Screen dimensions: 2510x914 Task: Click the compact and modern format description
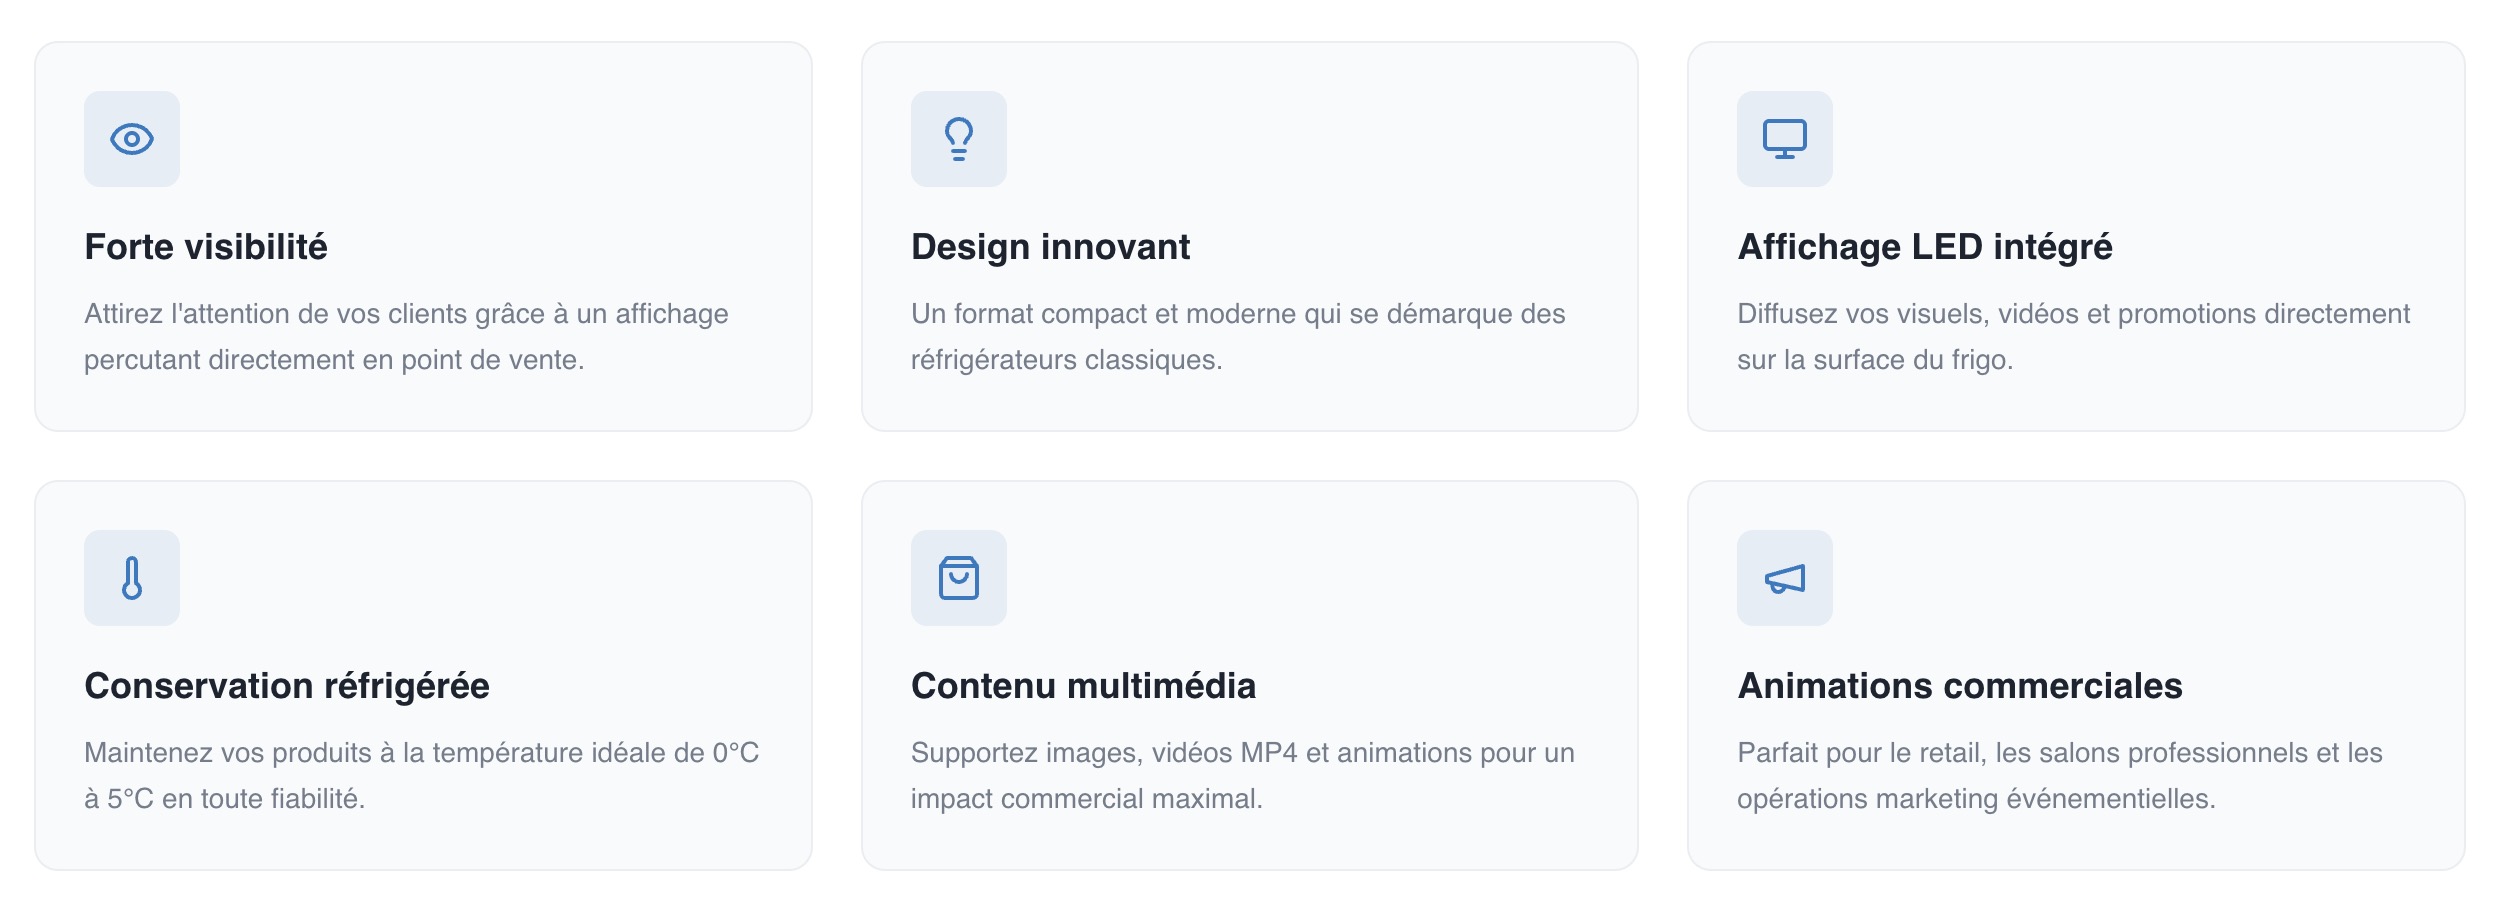[1237, 337]
